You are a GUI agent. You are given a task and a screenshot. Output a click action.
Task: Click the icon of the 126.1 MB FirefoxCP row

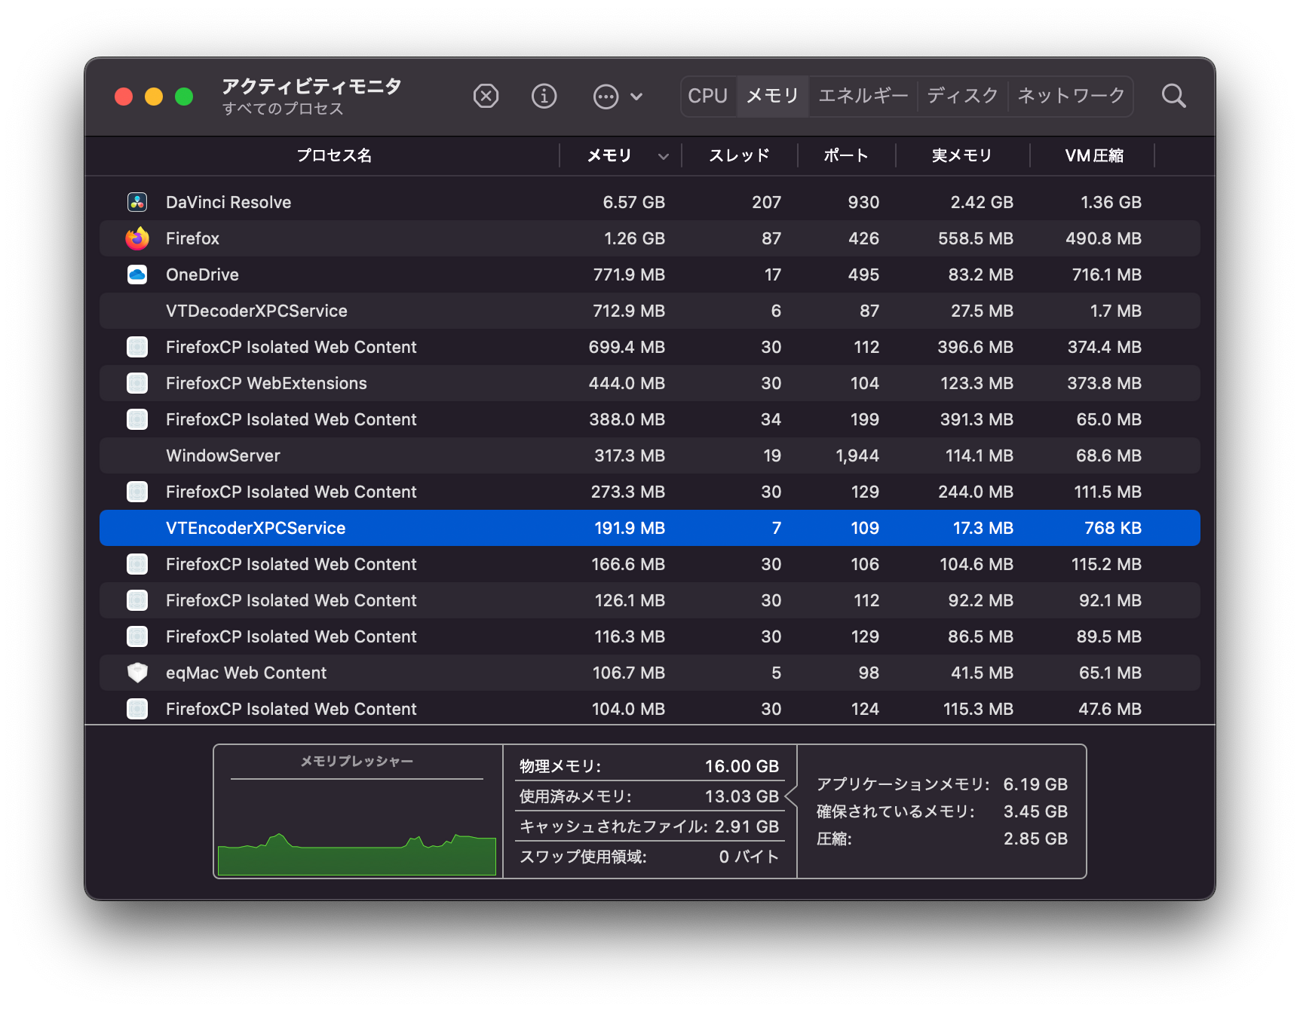(x=137, y=600)
